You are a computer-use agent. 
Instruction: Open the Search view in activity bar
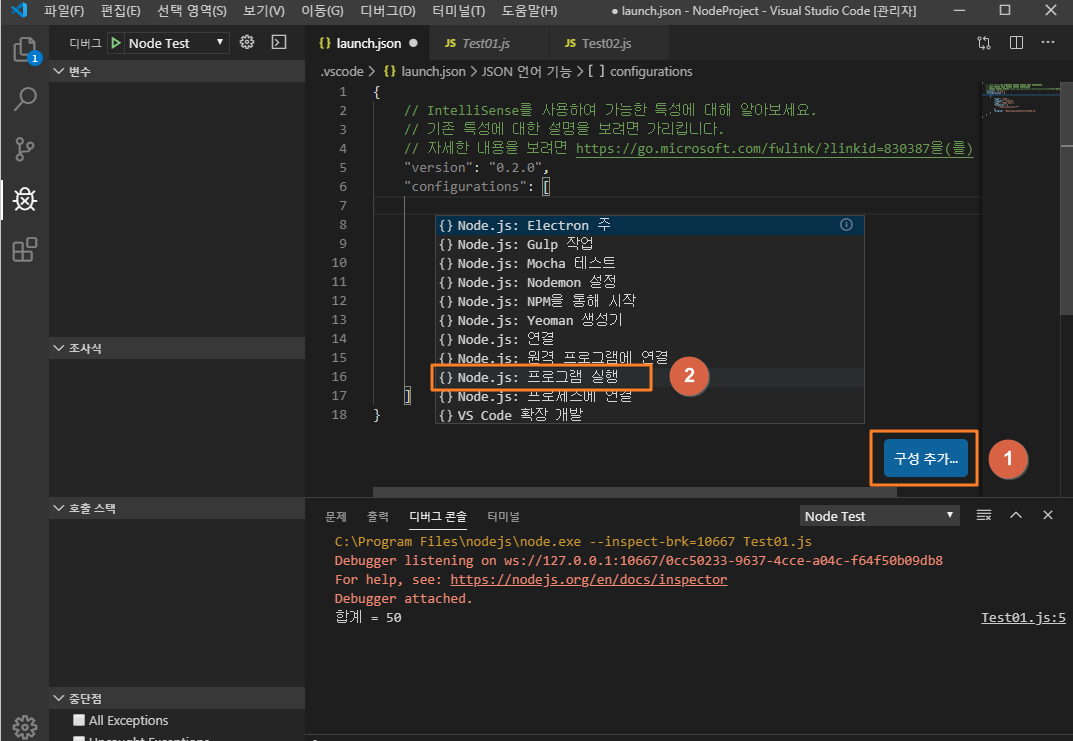[x=25, y=99]
